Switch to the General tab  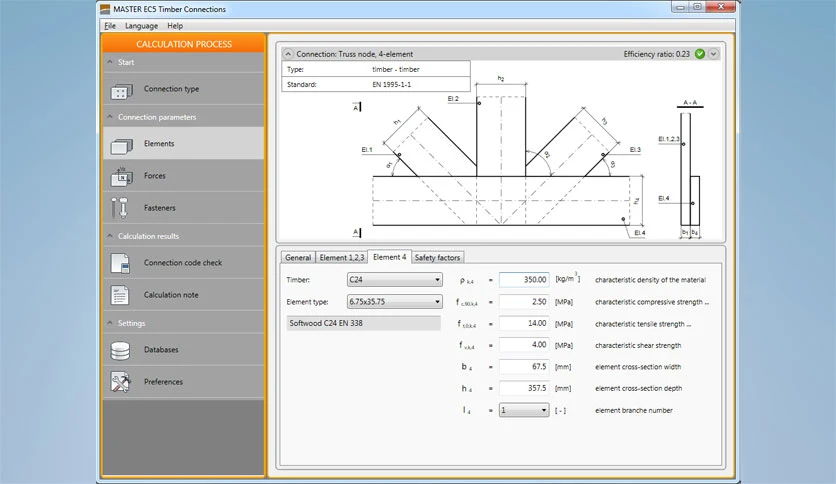click(298, 257)
